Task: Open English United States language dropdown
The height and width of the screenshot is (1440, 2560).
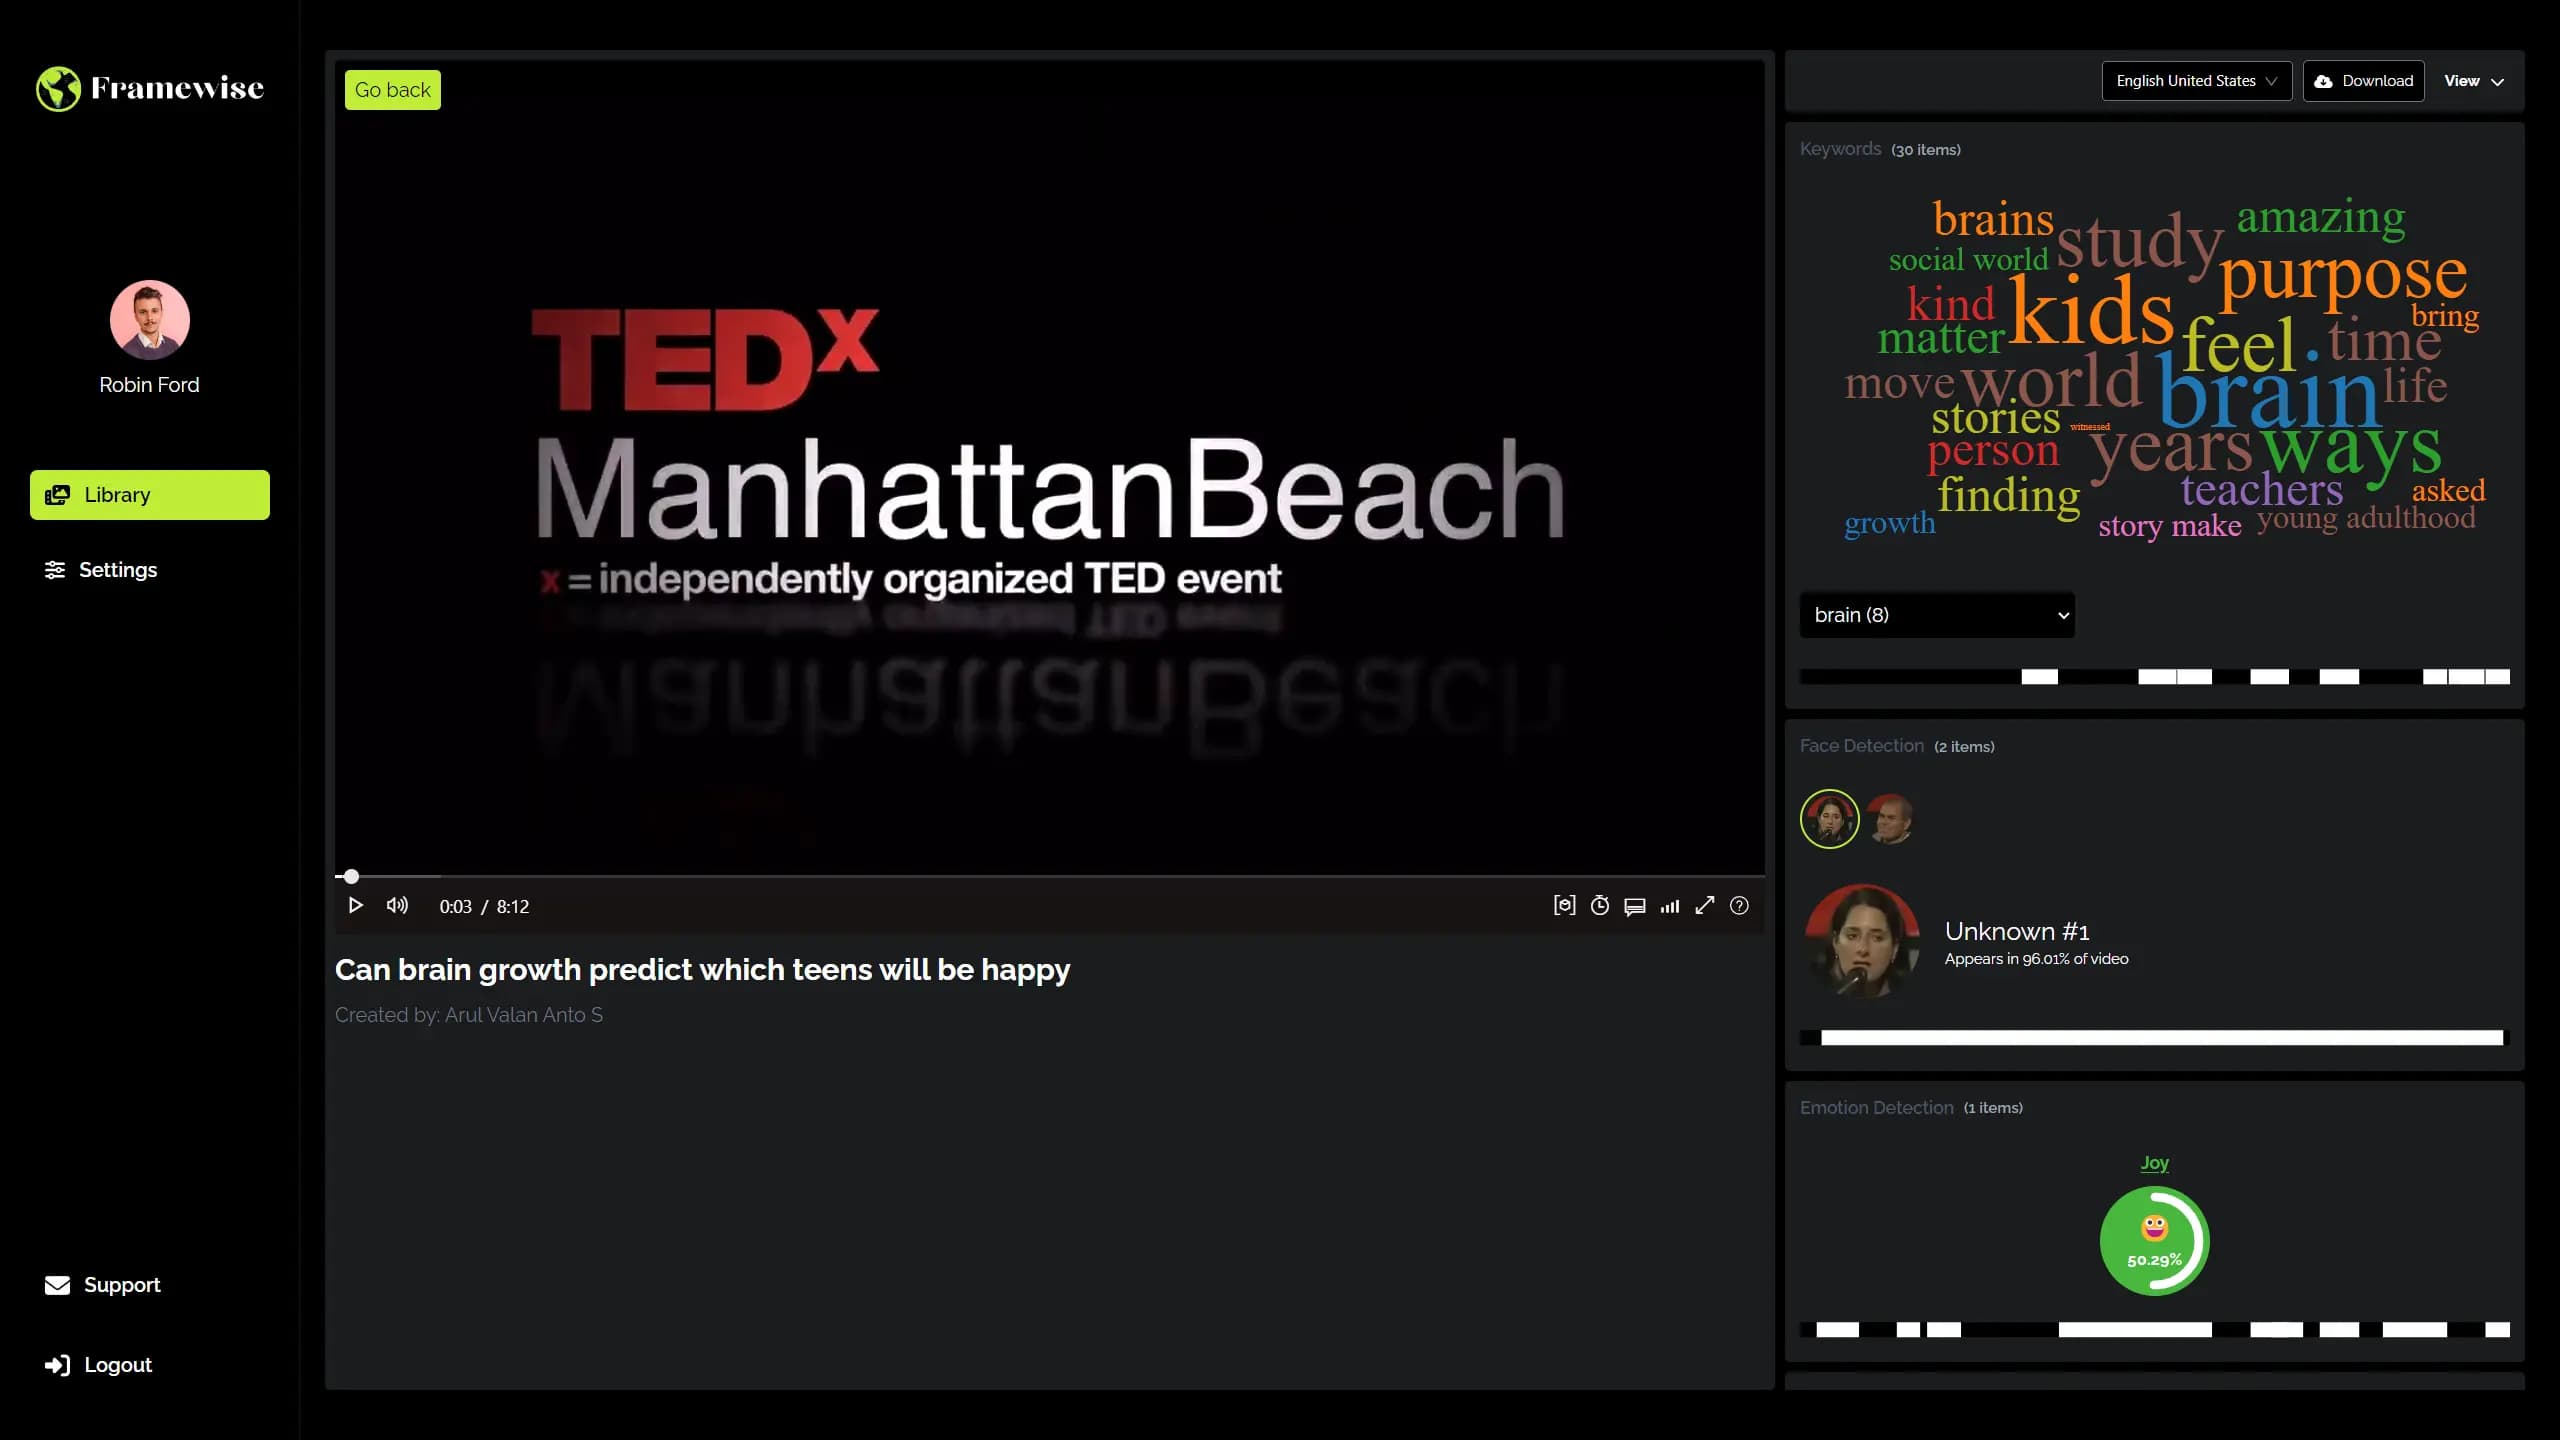Action: pyautogui.click(x=2197, y=81)
